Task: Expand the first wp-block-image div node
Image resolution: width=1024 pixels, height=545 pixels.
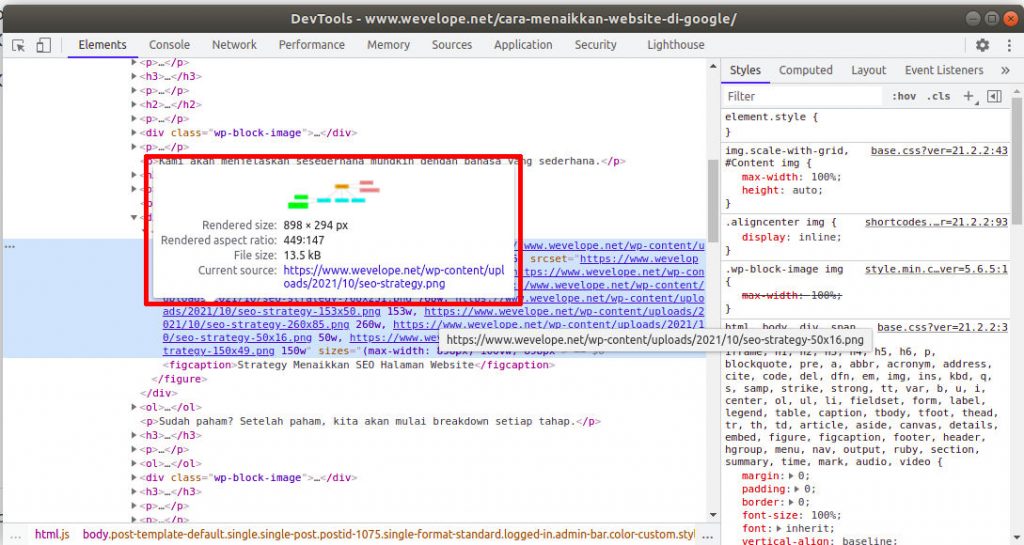Action: tap(135, 132)
